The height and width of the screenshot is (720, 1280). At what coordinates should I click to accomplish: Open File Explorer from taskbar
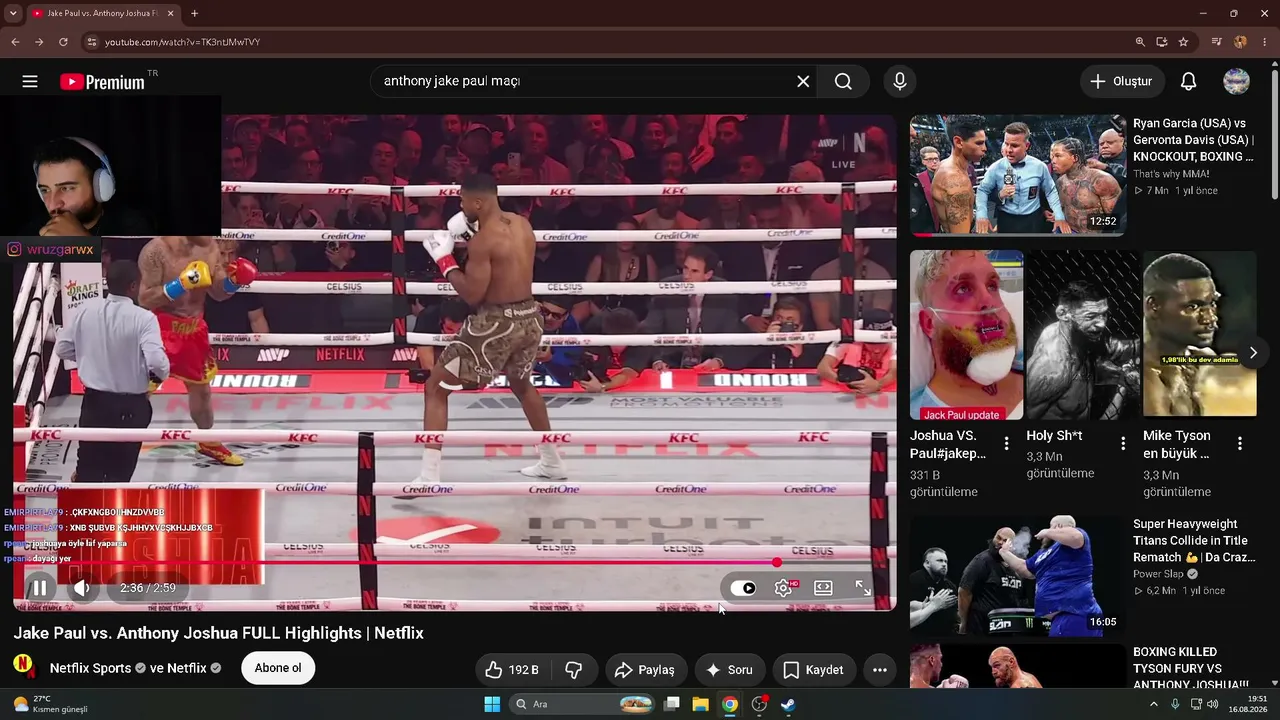(x=700, y=704)
